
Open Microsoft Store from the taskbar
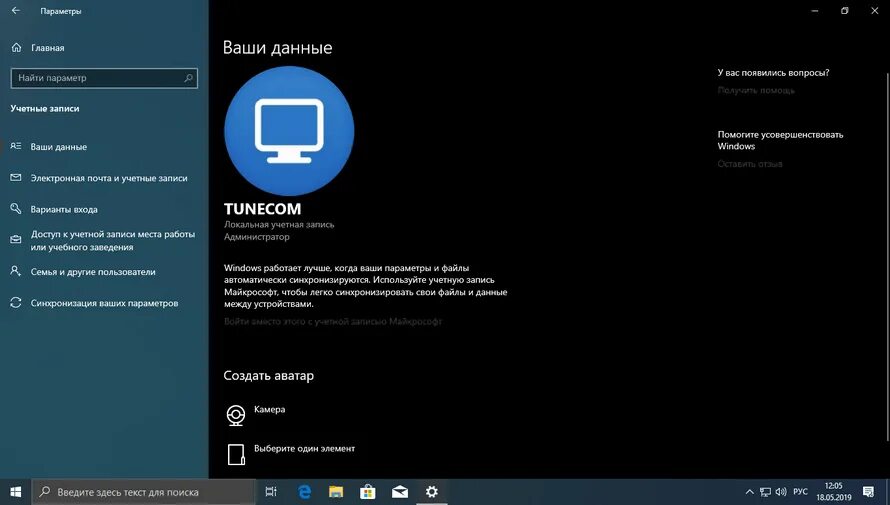(368, 491)
